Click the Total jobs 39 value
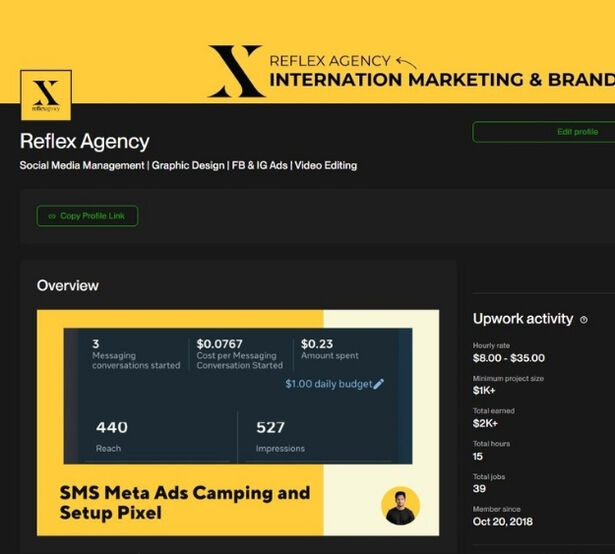 point(480,487)
